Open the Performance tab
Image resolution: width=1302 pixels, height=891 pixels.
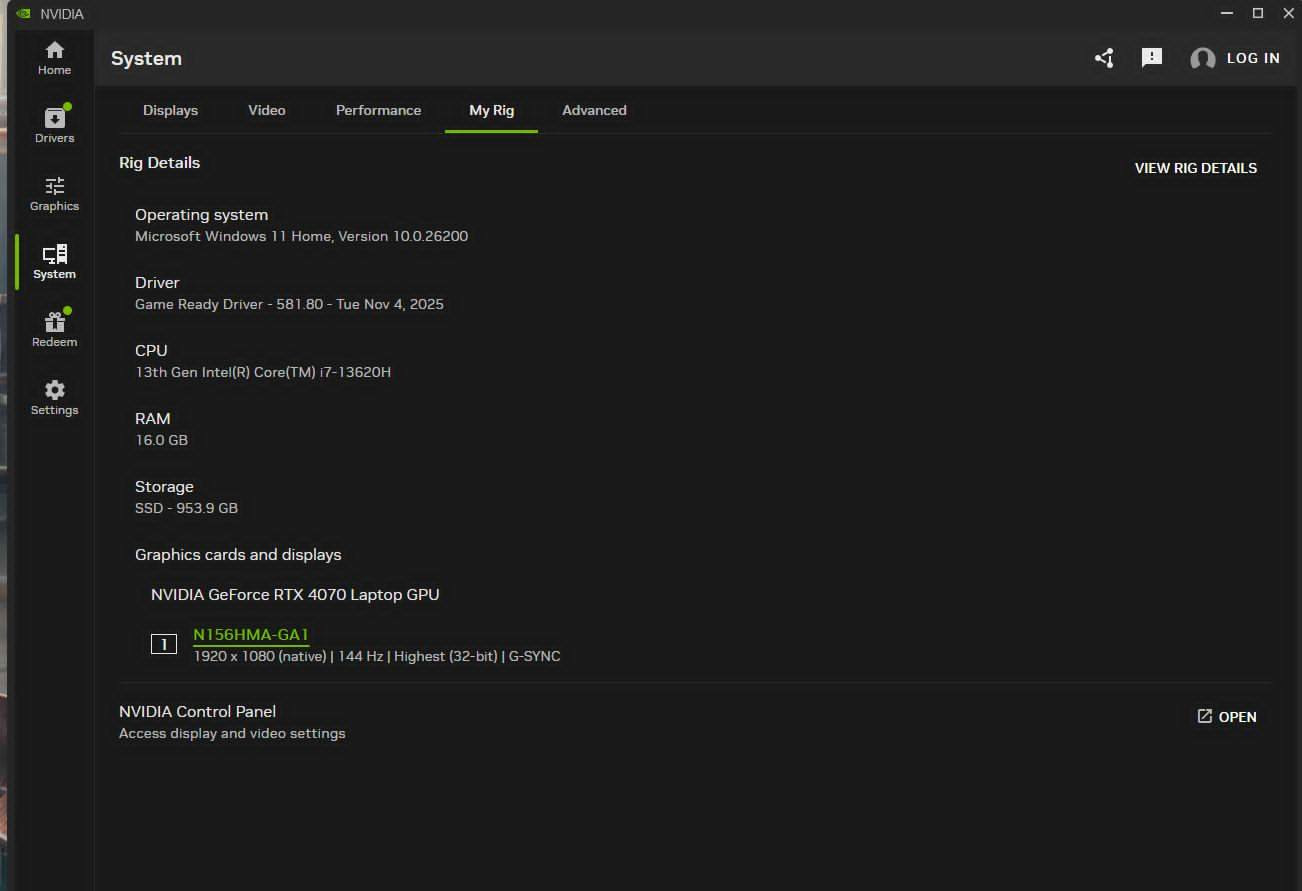[378, 110]
